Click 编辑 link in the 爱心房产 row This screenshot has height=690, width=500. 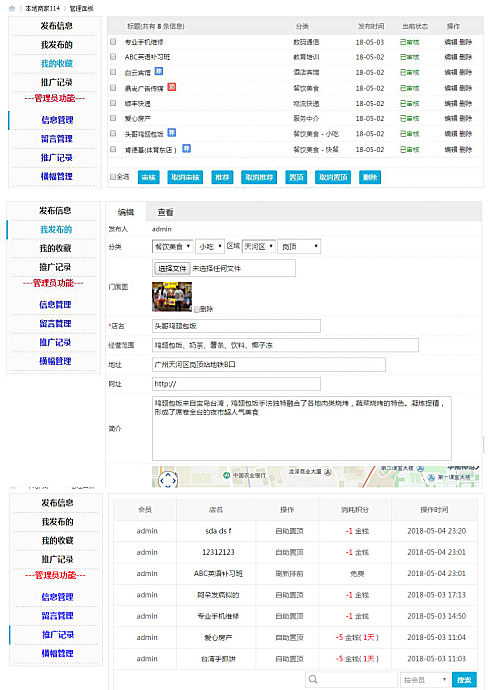[451, 118]
